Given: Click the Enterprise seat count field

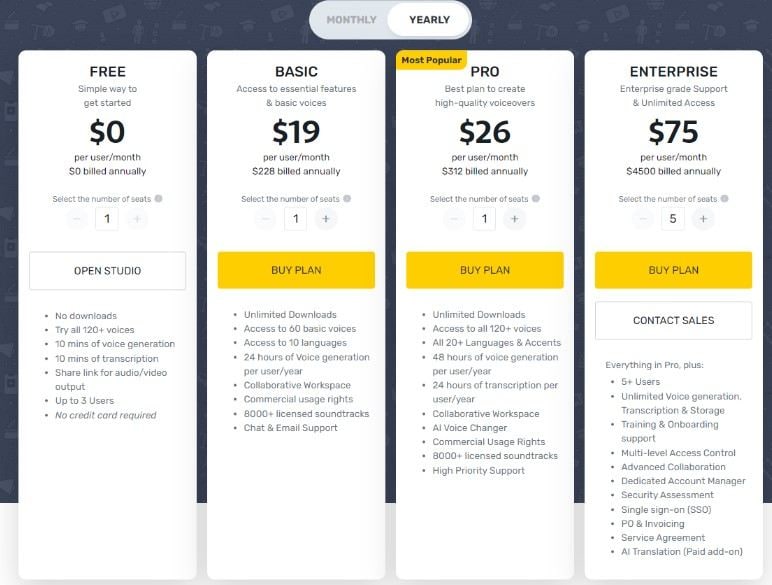Looking at the screenshot, I should (673, 219).
